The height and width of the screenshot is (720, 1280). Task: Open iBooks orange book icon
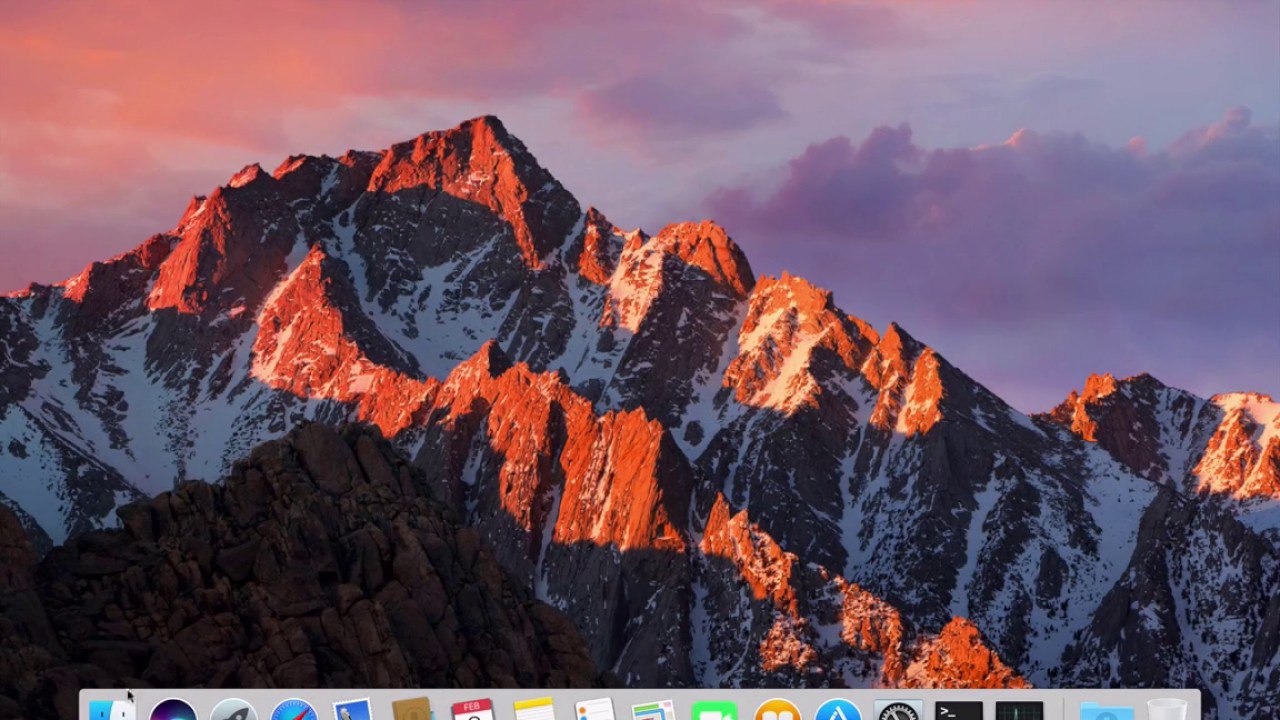[777, 709]
